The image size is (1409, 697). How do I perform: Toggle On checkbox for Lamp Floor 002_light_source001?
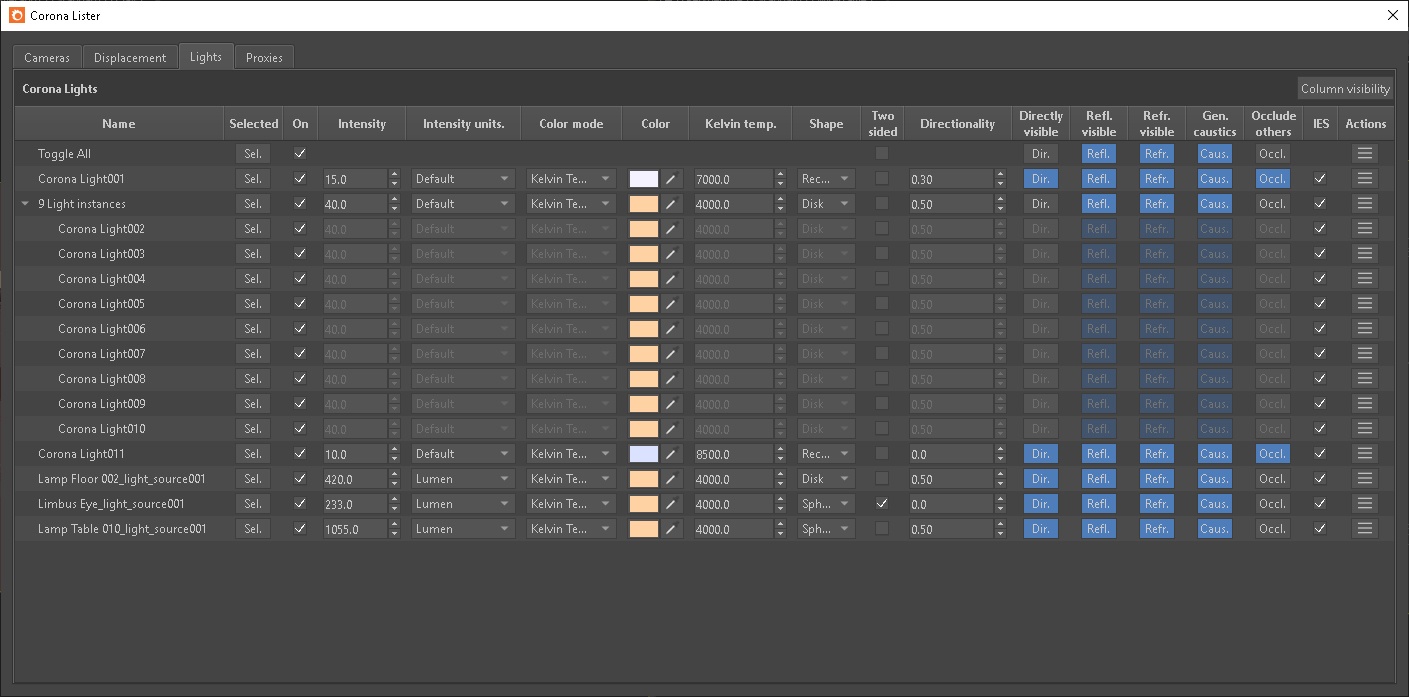click(x=300, y=479)
